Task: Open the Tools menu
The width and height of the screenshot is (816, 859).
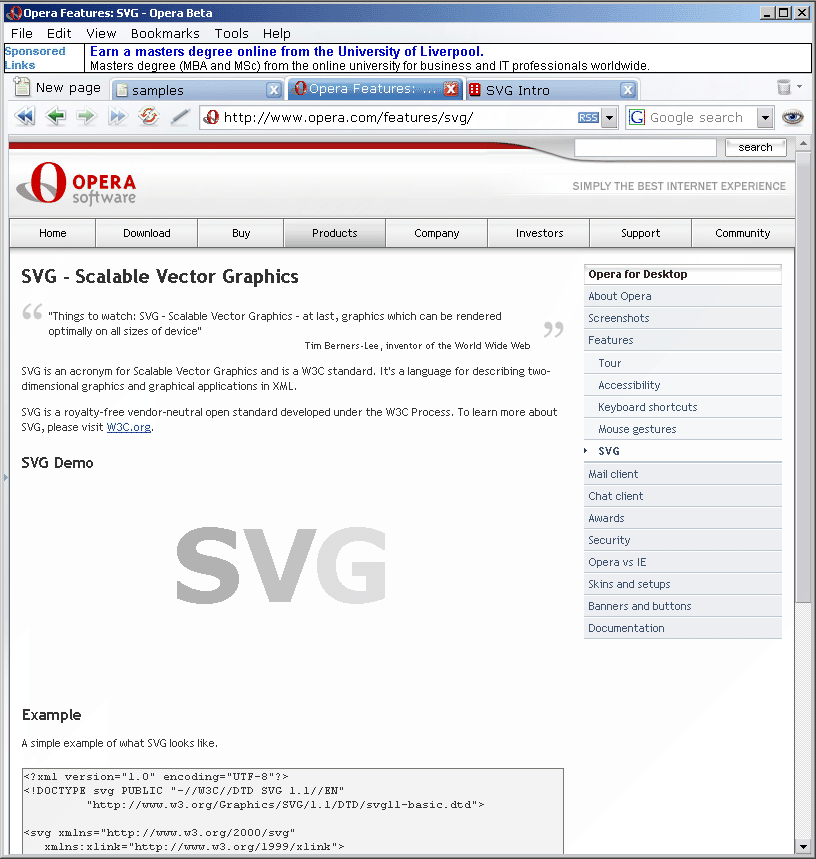Action: pyautogui.click(x=231, y=33)
